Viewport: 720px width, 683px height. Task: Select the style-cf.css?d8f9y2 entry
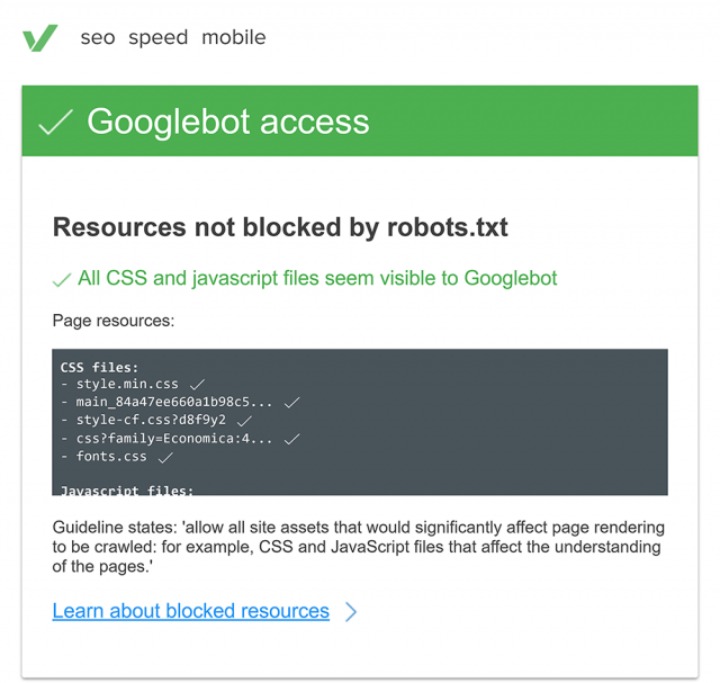(151, 420)
